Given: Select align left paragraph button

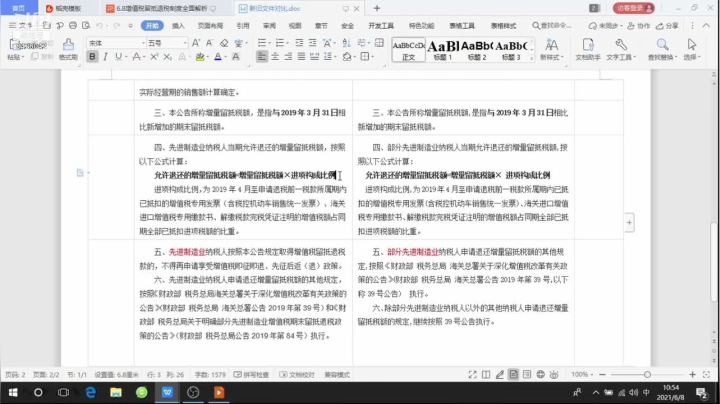Looking at the screenshot, I should (262, 56).
